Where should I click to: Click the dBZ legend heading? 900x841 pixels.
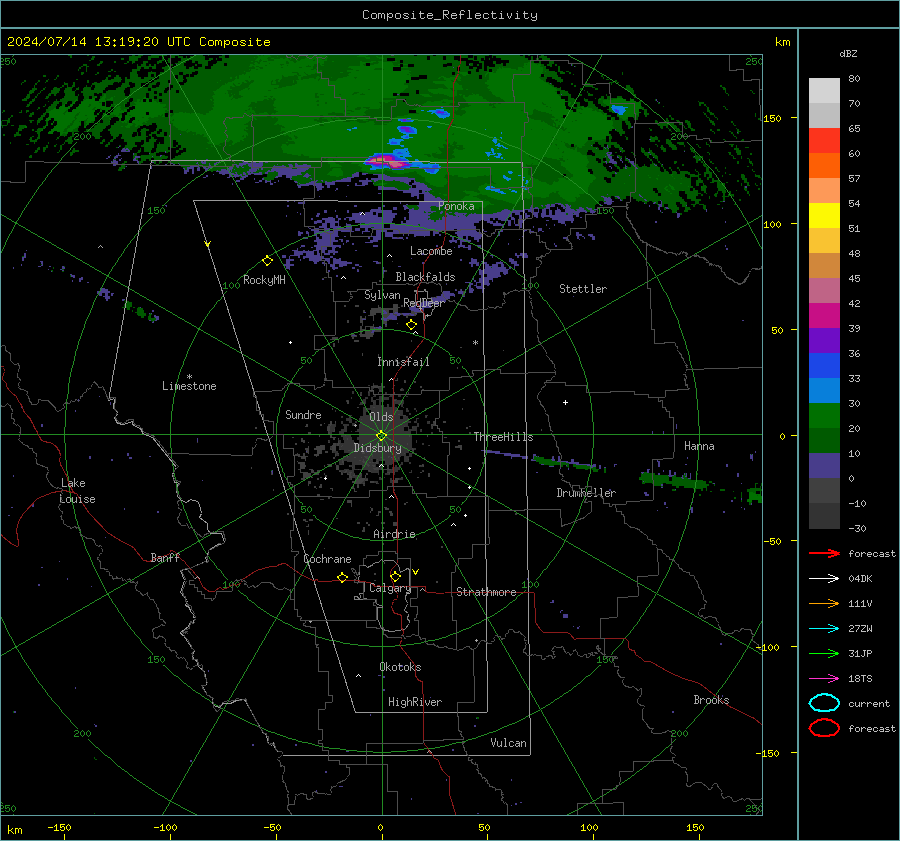tap(848, 53)
